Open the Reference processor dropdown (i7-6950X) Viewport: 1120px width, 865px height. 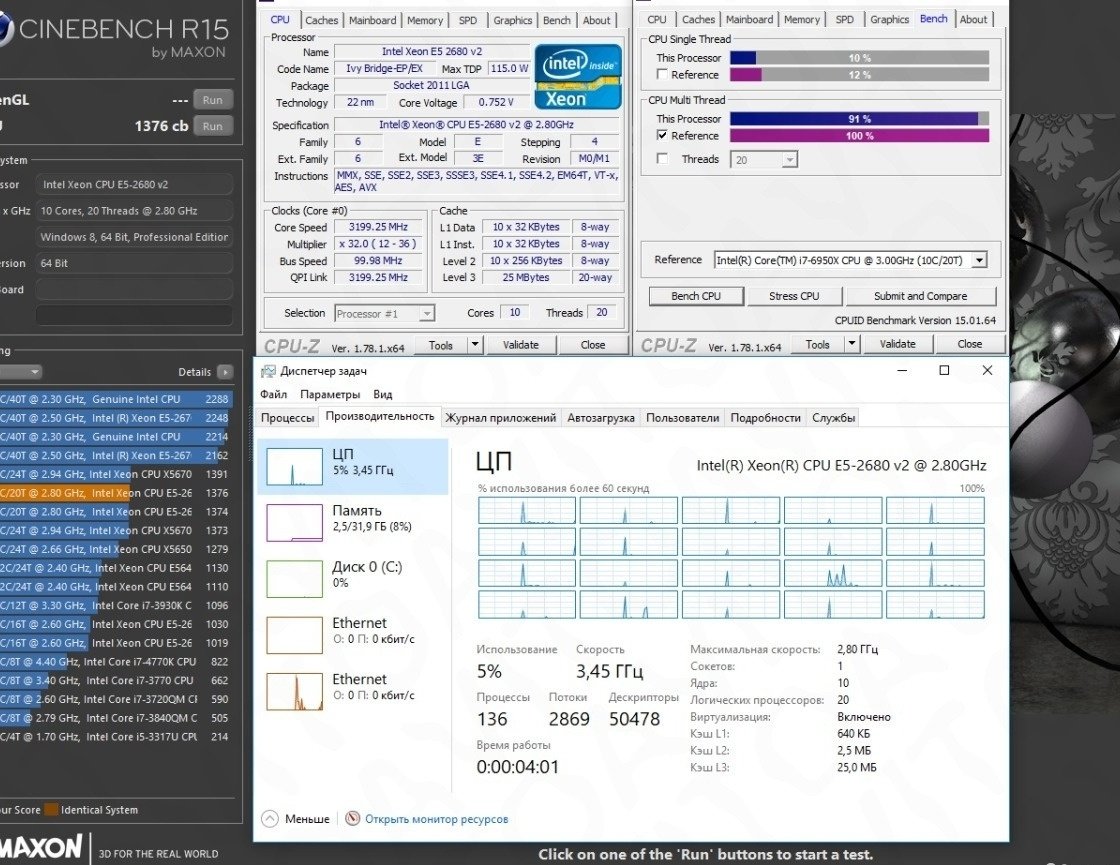[x=980, y=260]
